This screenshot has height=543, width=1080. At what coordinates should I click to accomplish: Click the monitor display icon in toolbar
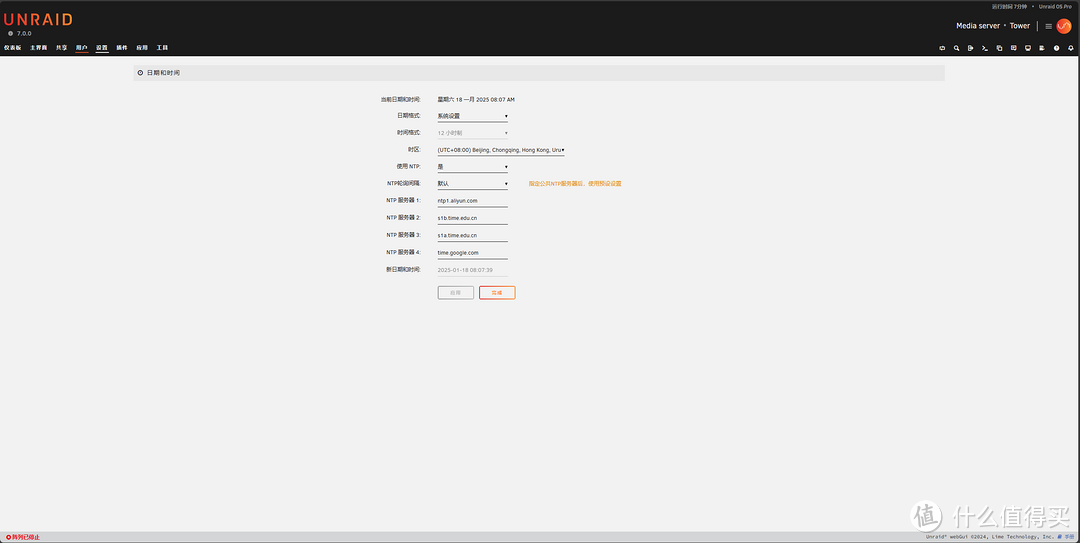pyautogui.click(x=1028, y=48)
